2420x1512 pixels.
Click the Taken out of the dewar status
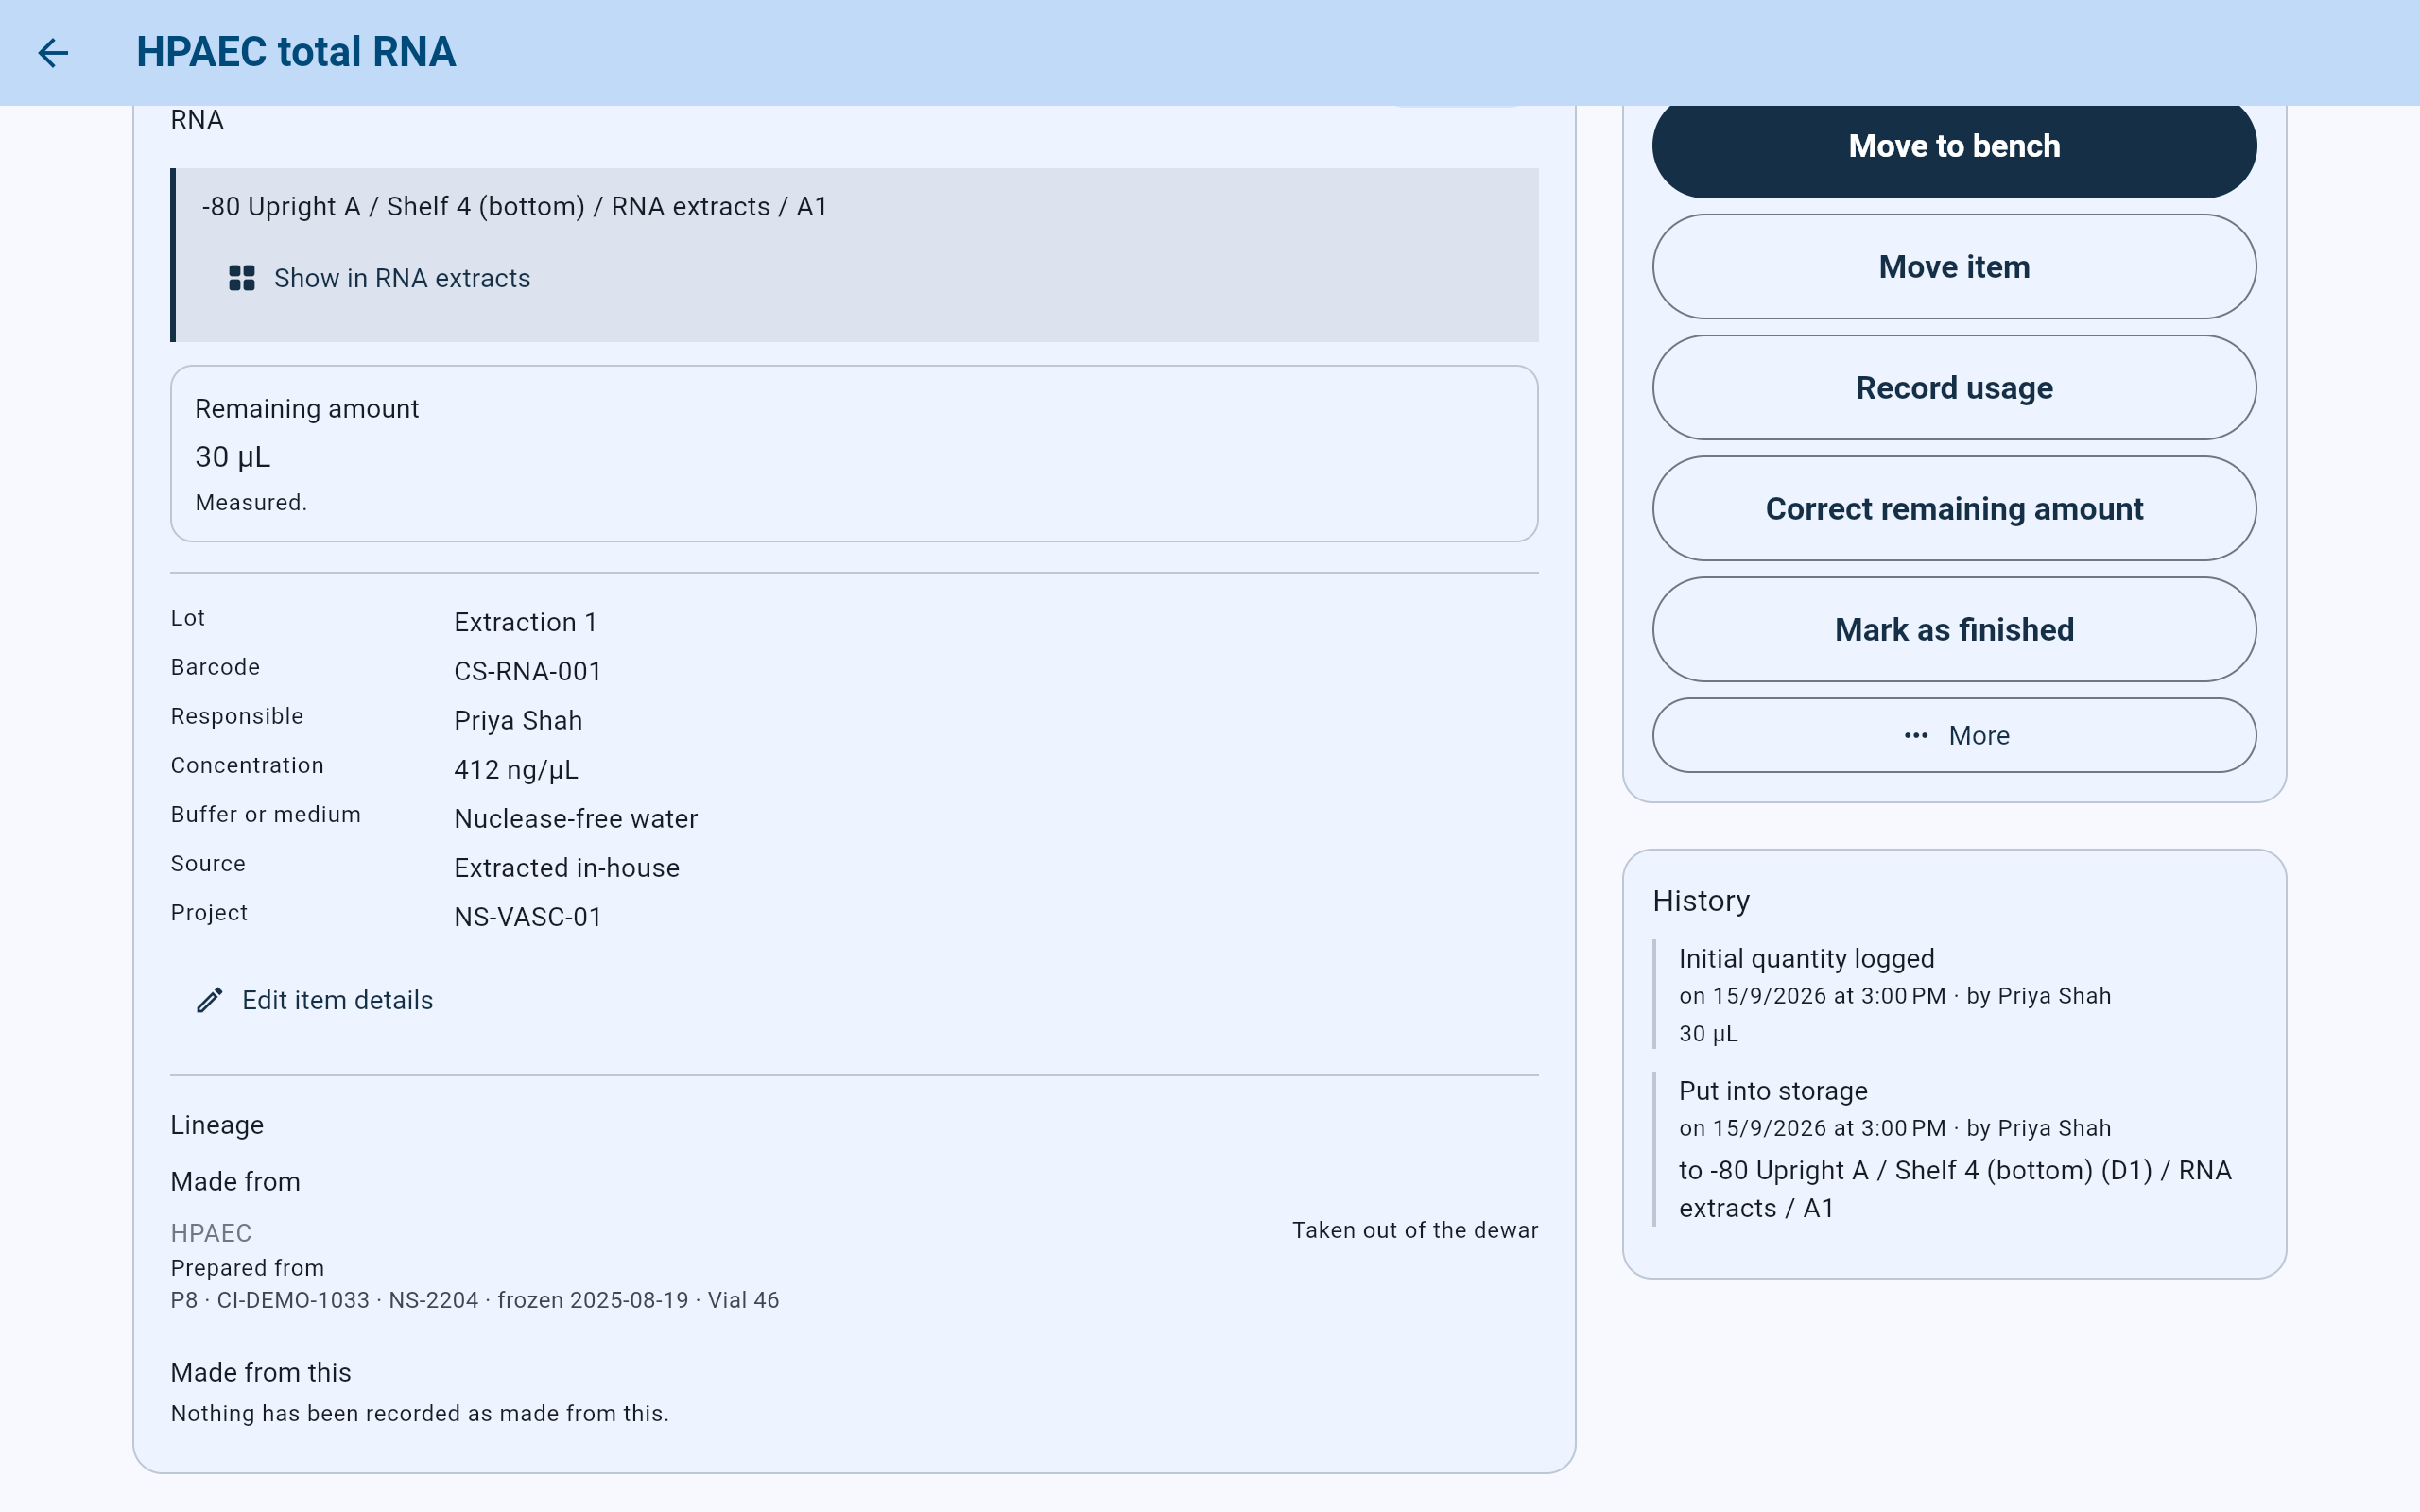tap(1415, 1230)
